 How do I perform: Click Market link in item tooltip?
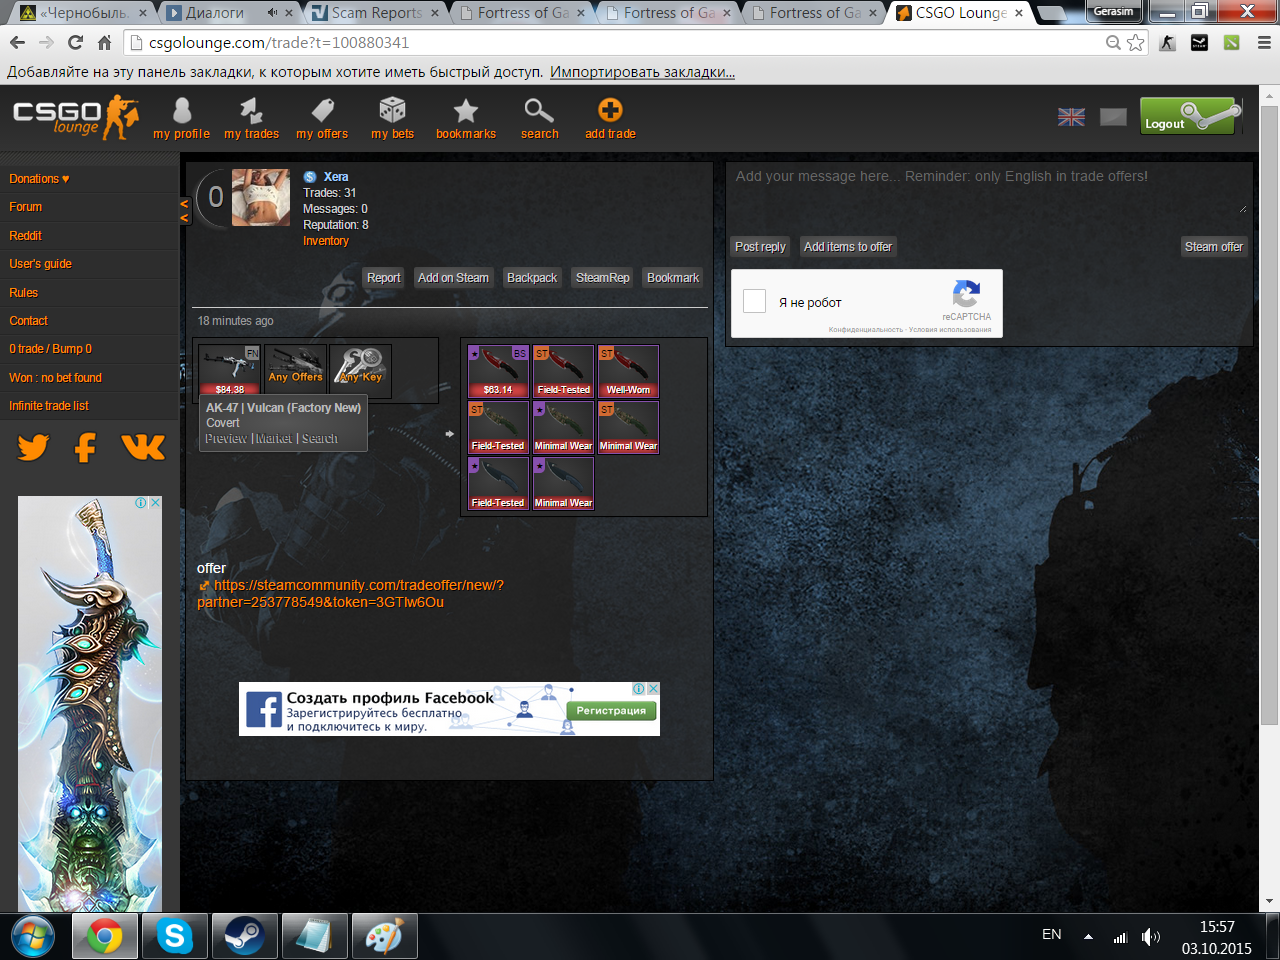[273, 439]
